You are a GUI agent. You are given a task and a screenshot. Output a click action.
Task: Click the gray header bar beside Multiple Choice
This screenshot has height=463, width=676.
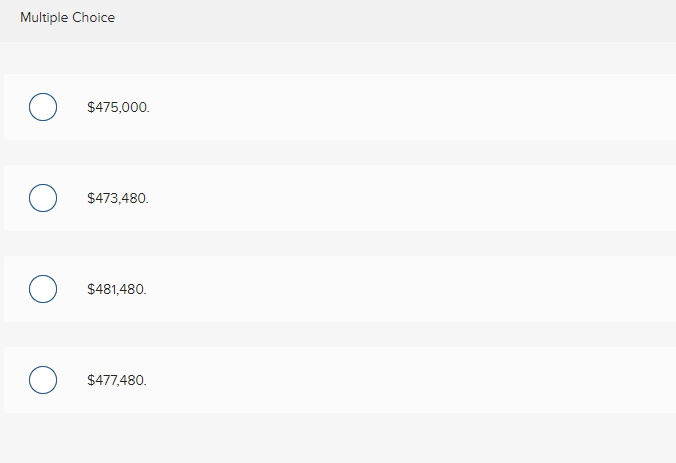coord(400,18)
